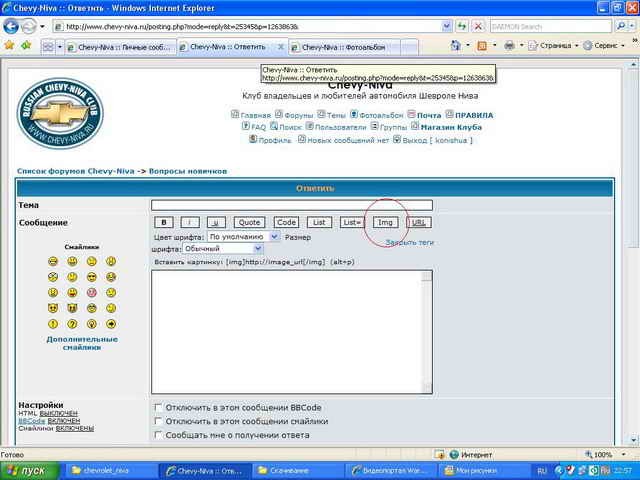Check 'Отключить в этом сообщении смайлики'
The height and width of the screenshot is (480, 640).
(158, 422)
